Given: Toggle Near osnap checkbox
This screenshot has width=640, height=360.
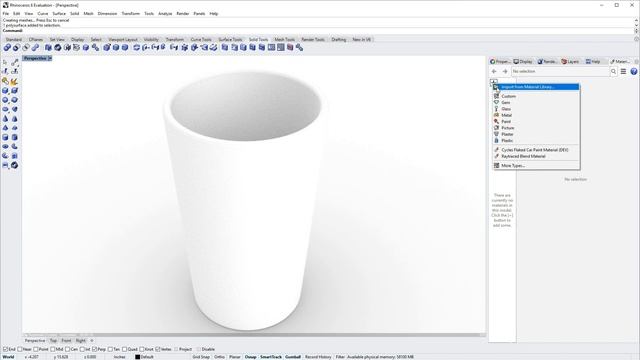Looking at the screenshot, I should pos(20,349).
